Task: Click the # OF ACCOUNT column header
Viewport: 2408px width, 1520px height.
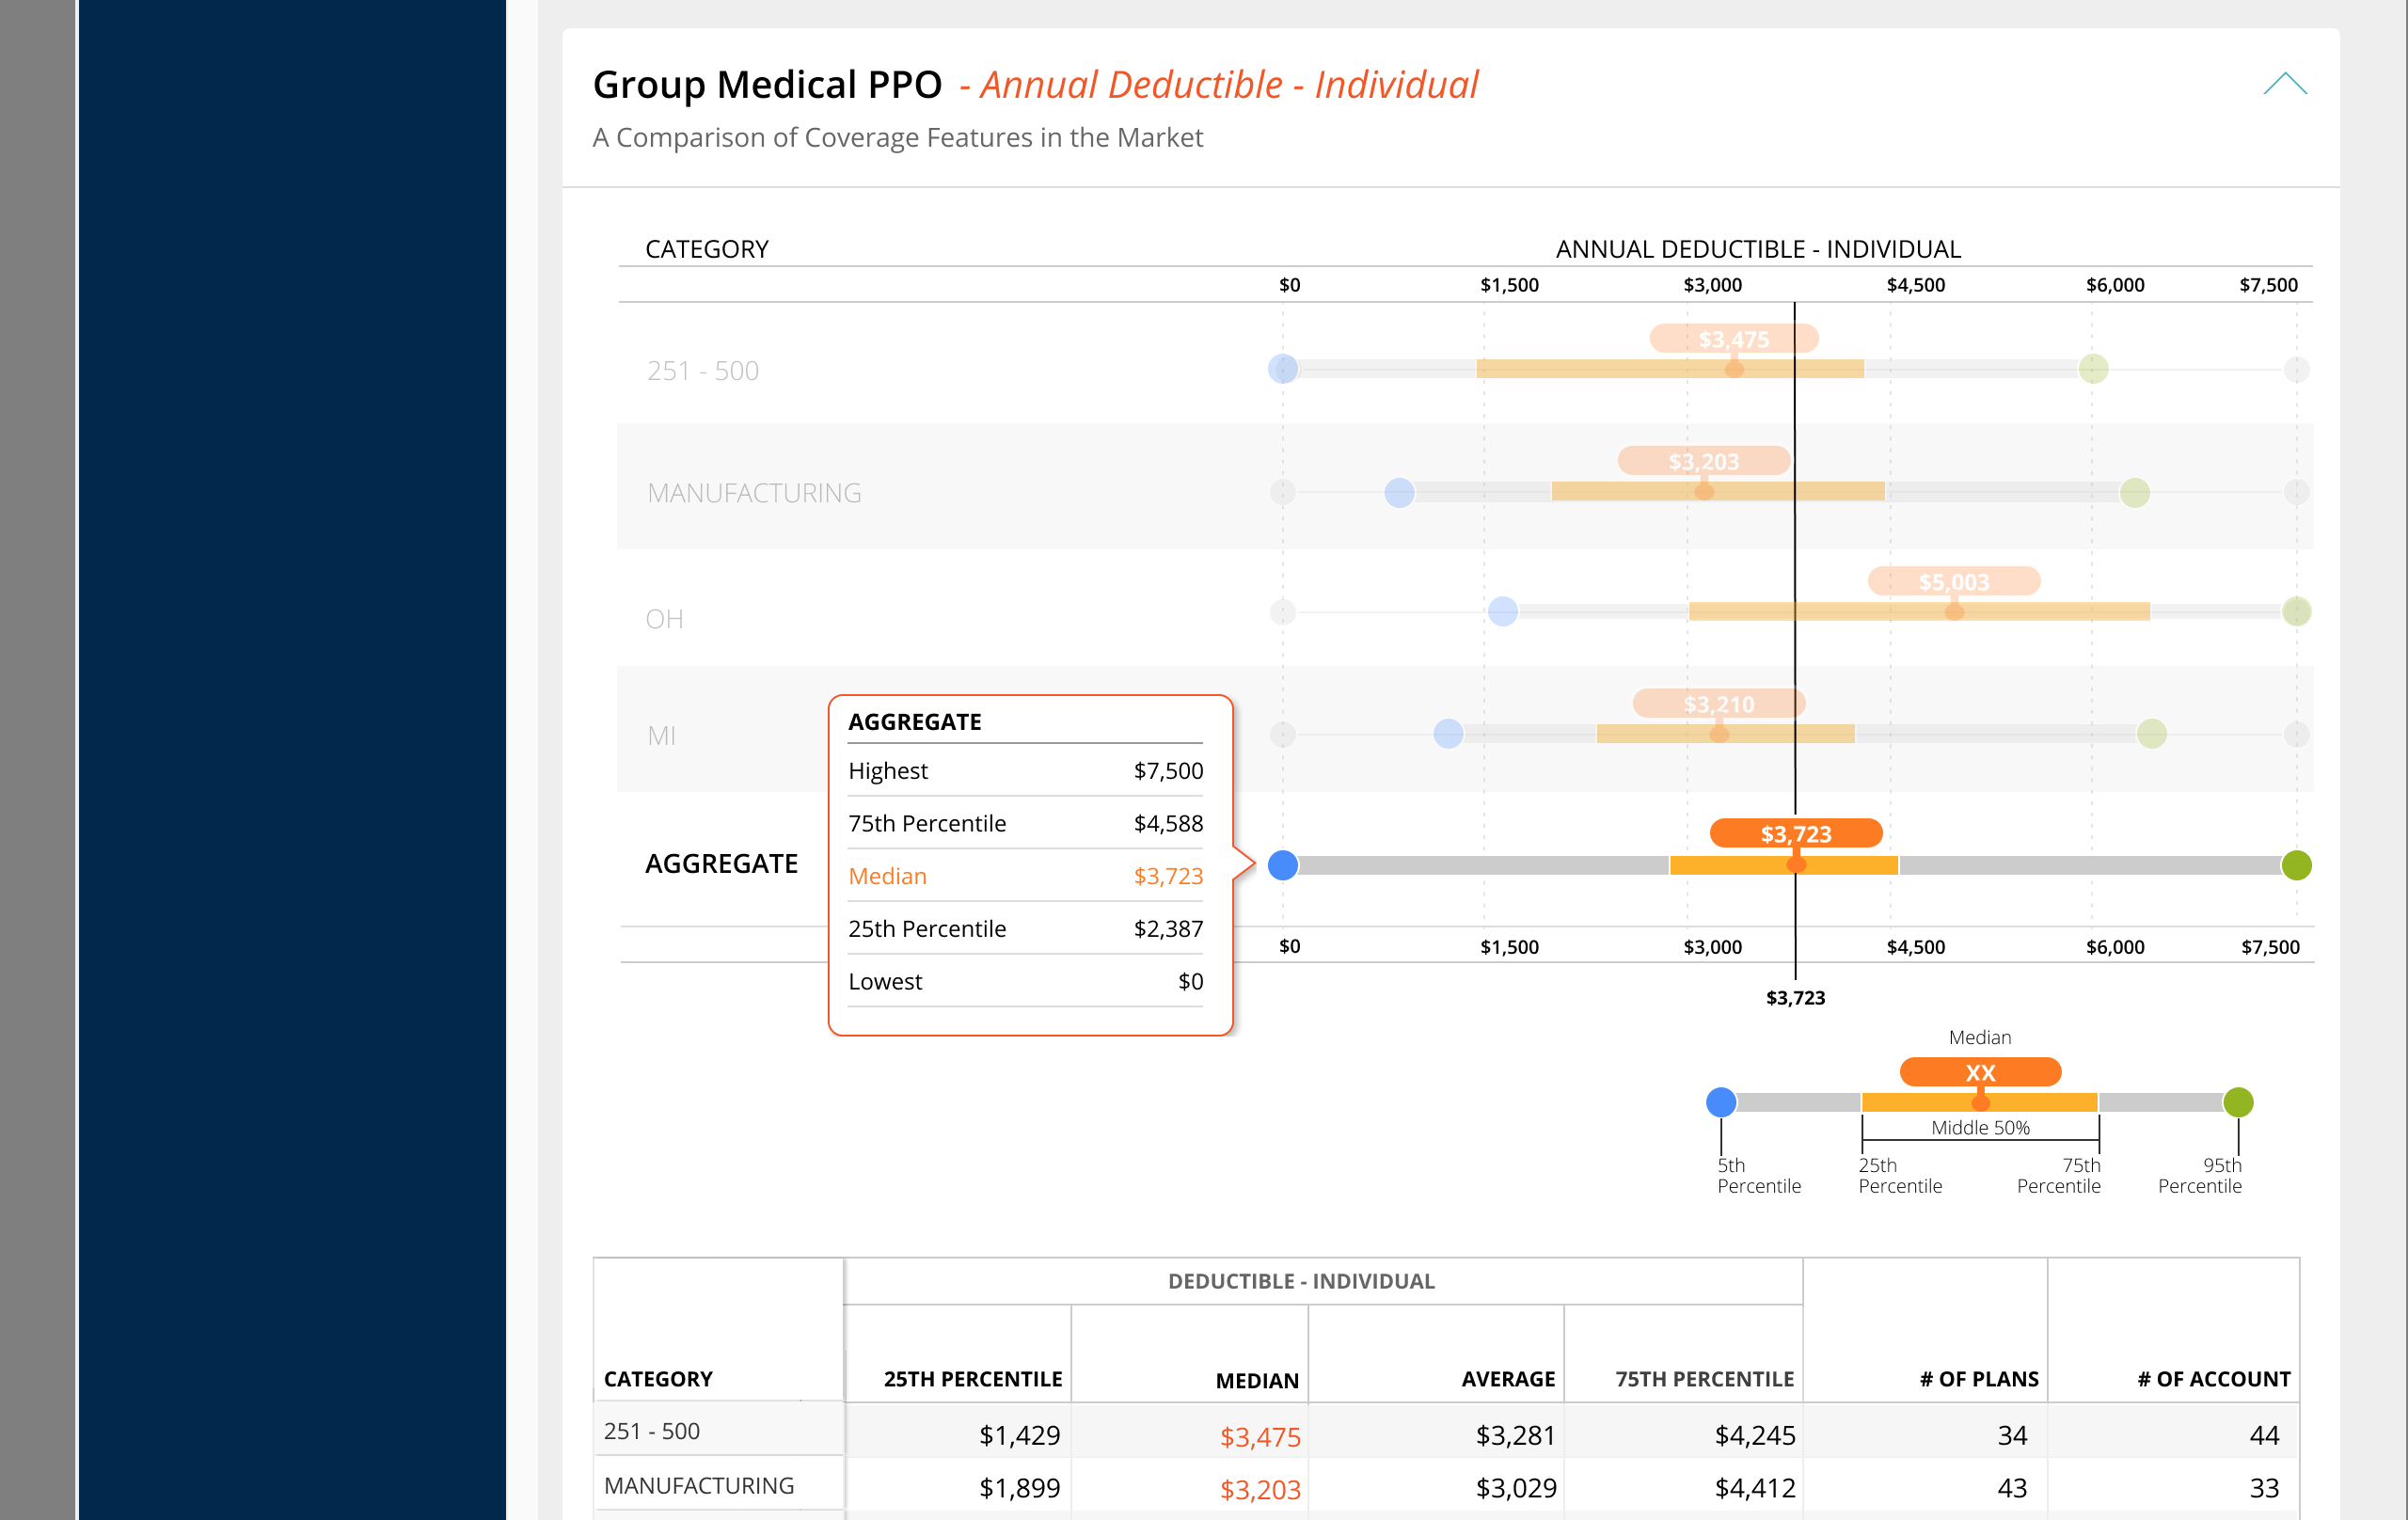Action: [x=2213, y=1380]
